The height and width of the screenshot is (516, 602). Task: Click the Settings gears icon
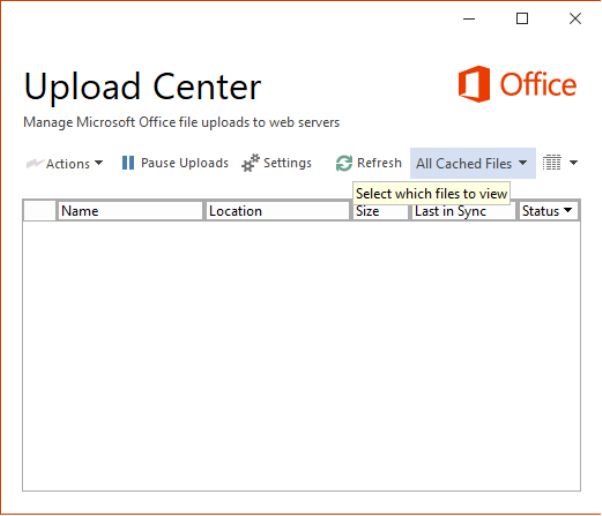(x=250, y=163)
